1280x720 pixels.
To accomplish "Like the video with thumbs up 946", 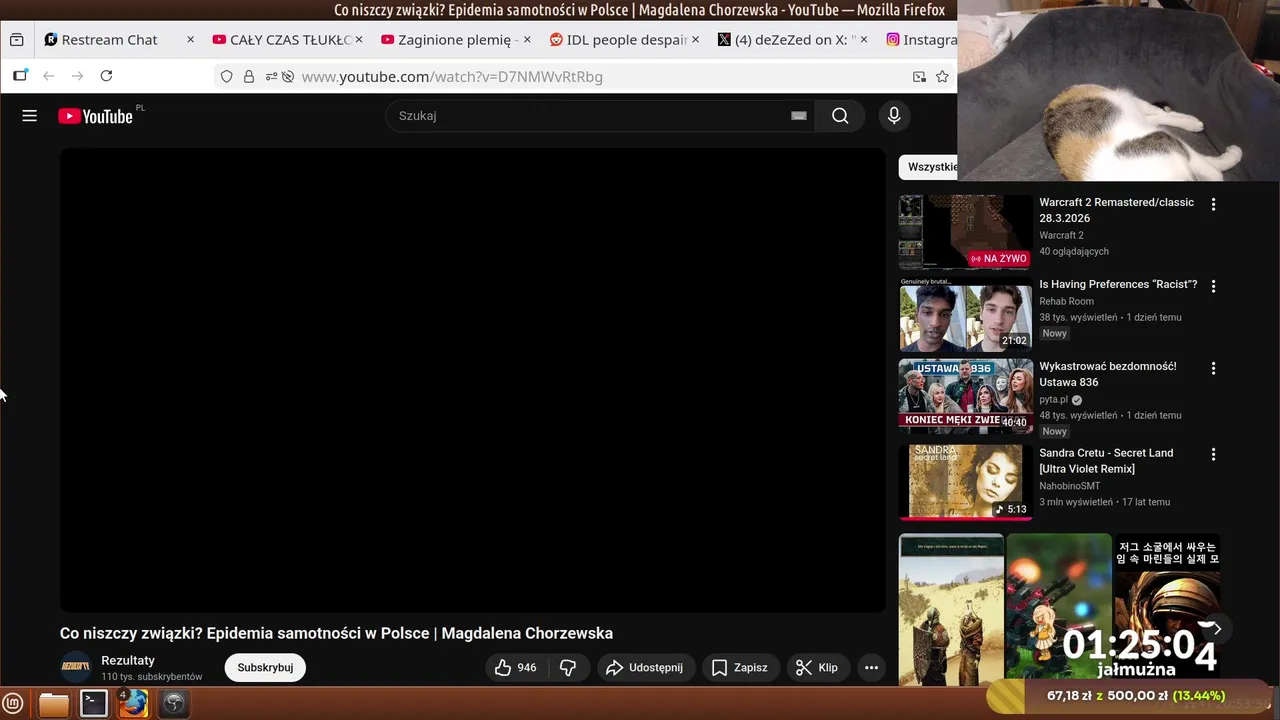I will point(515,668).
